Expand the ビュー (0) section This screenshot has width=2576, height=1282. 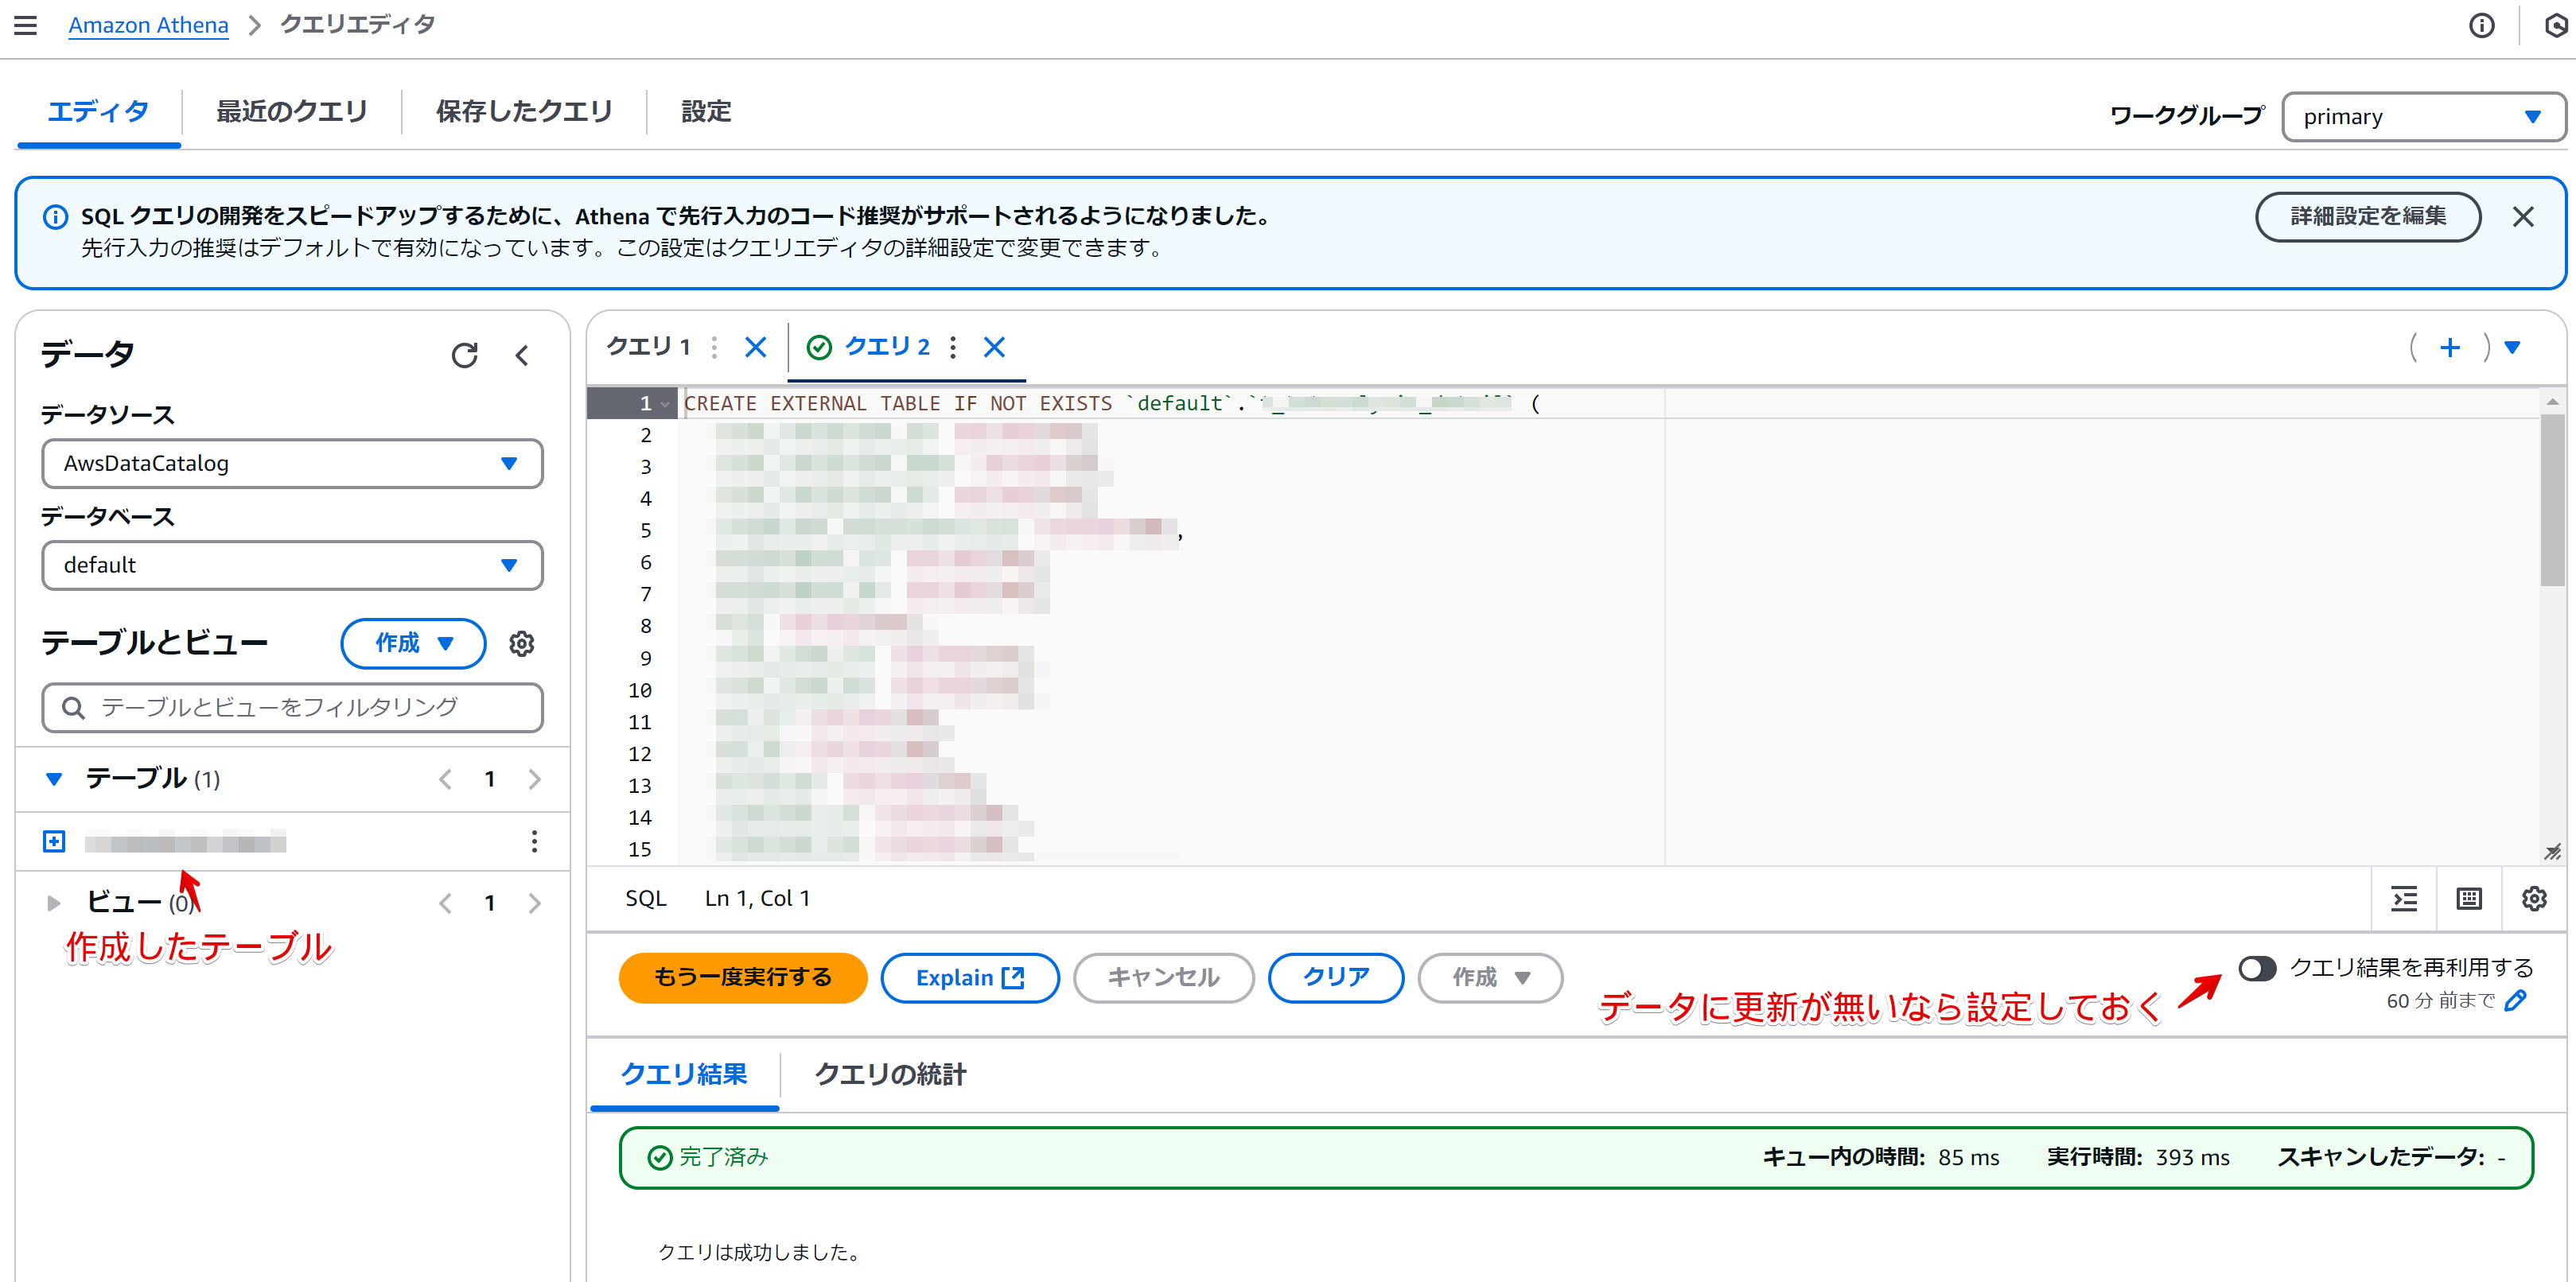54,903
